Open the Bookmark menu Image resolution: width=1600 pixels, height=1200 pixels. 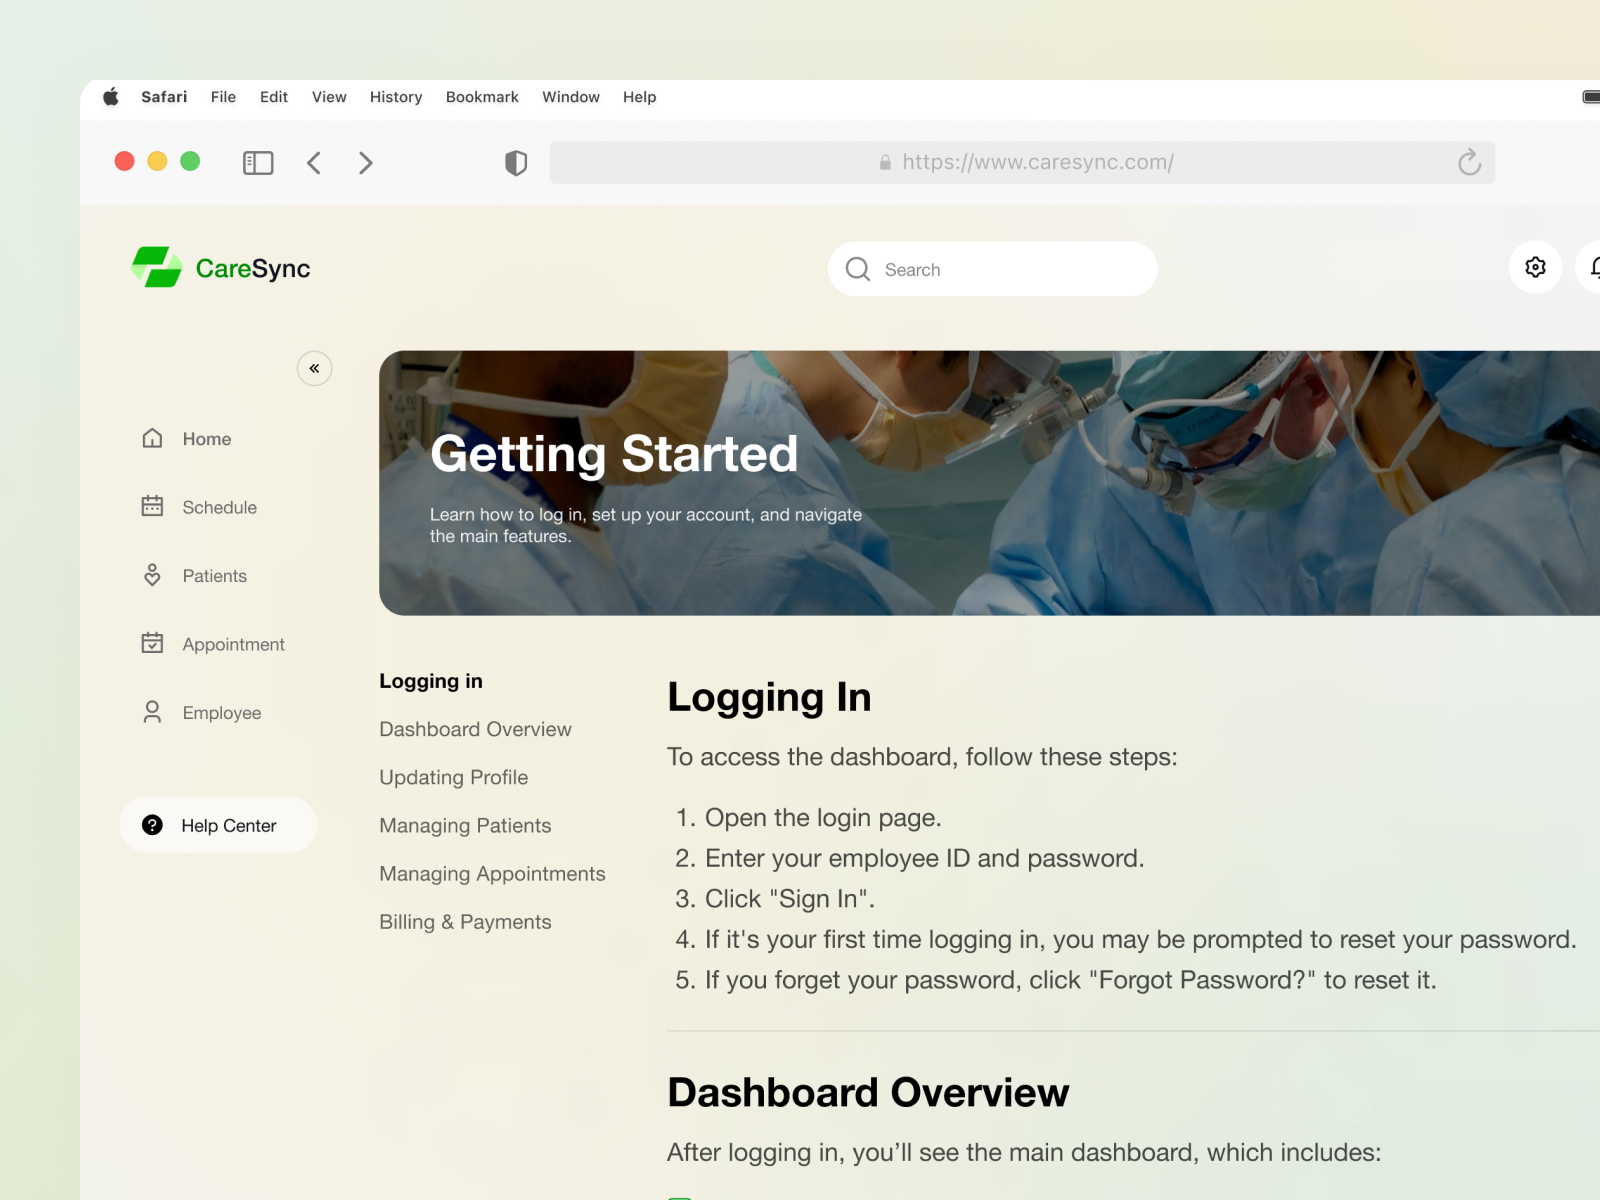coord(482,97)
